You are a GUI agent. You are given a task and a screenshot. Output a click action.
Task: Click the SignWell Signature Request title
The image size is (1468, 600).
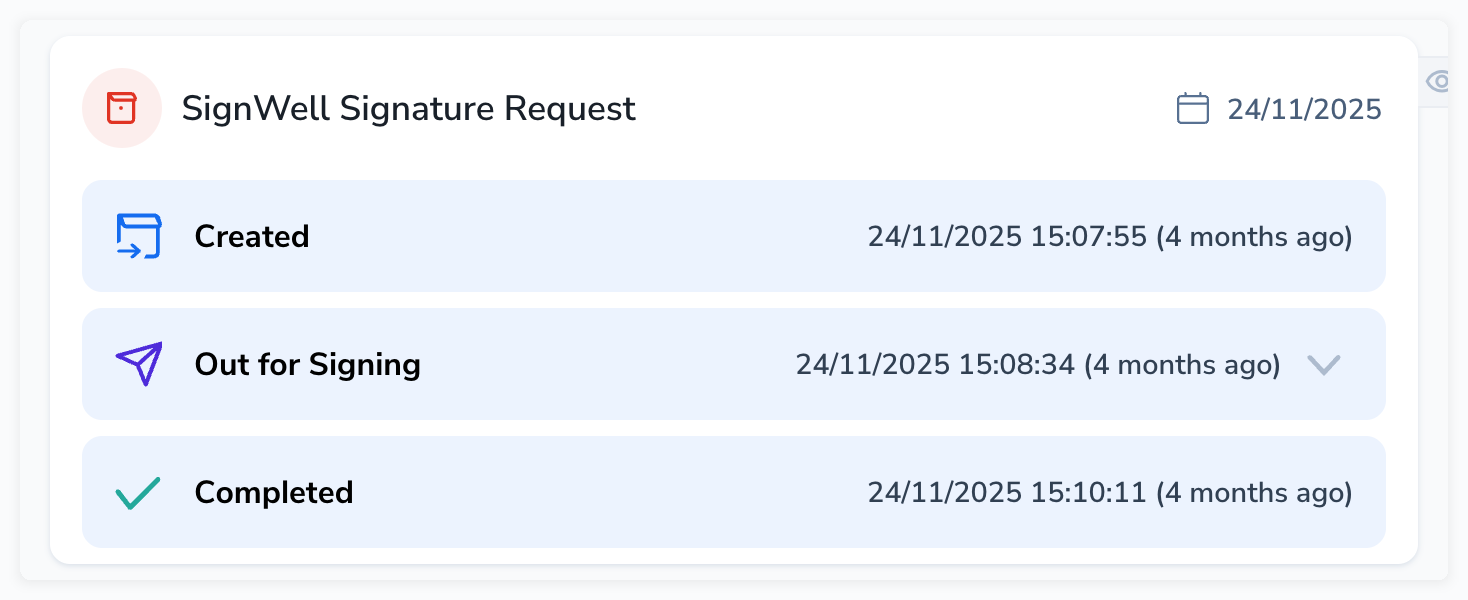[x=408, y=108]
